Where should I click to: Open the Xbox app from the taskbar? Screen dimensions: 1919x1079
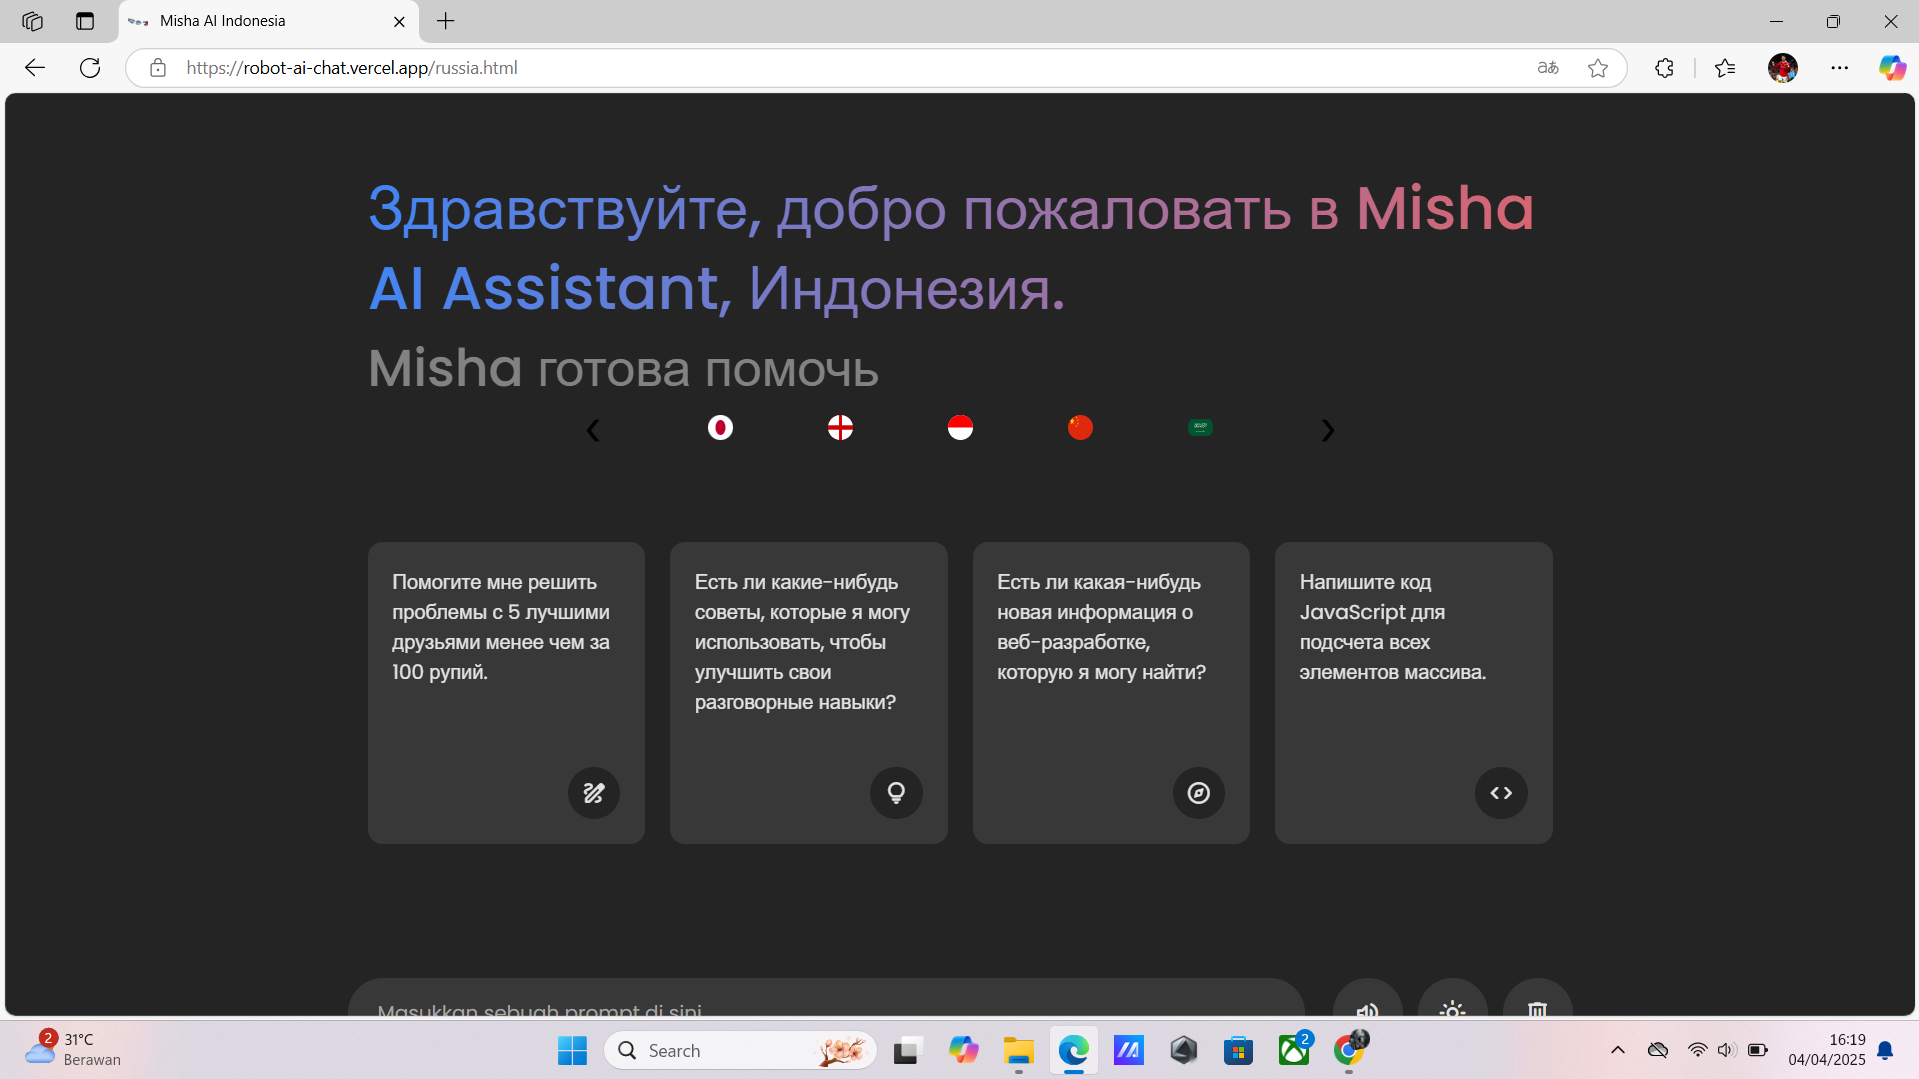point(1294,1051)
